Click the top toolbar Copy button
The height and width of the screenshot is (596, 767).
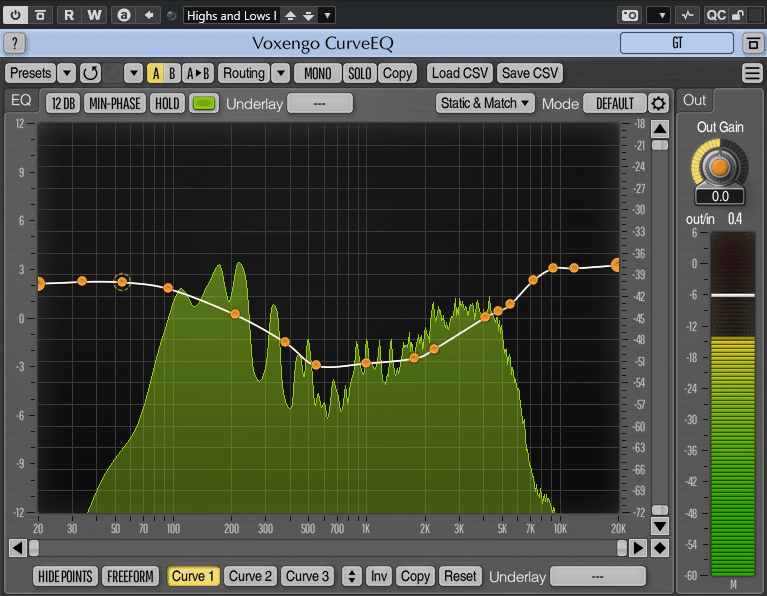(397, 73)
